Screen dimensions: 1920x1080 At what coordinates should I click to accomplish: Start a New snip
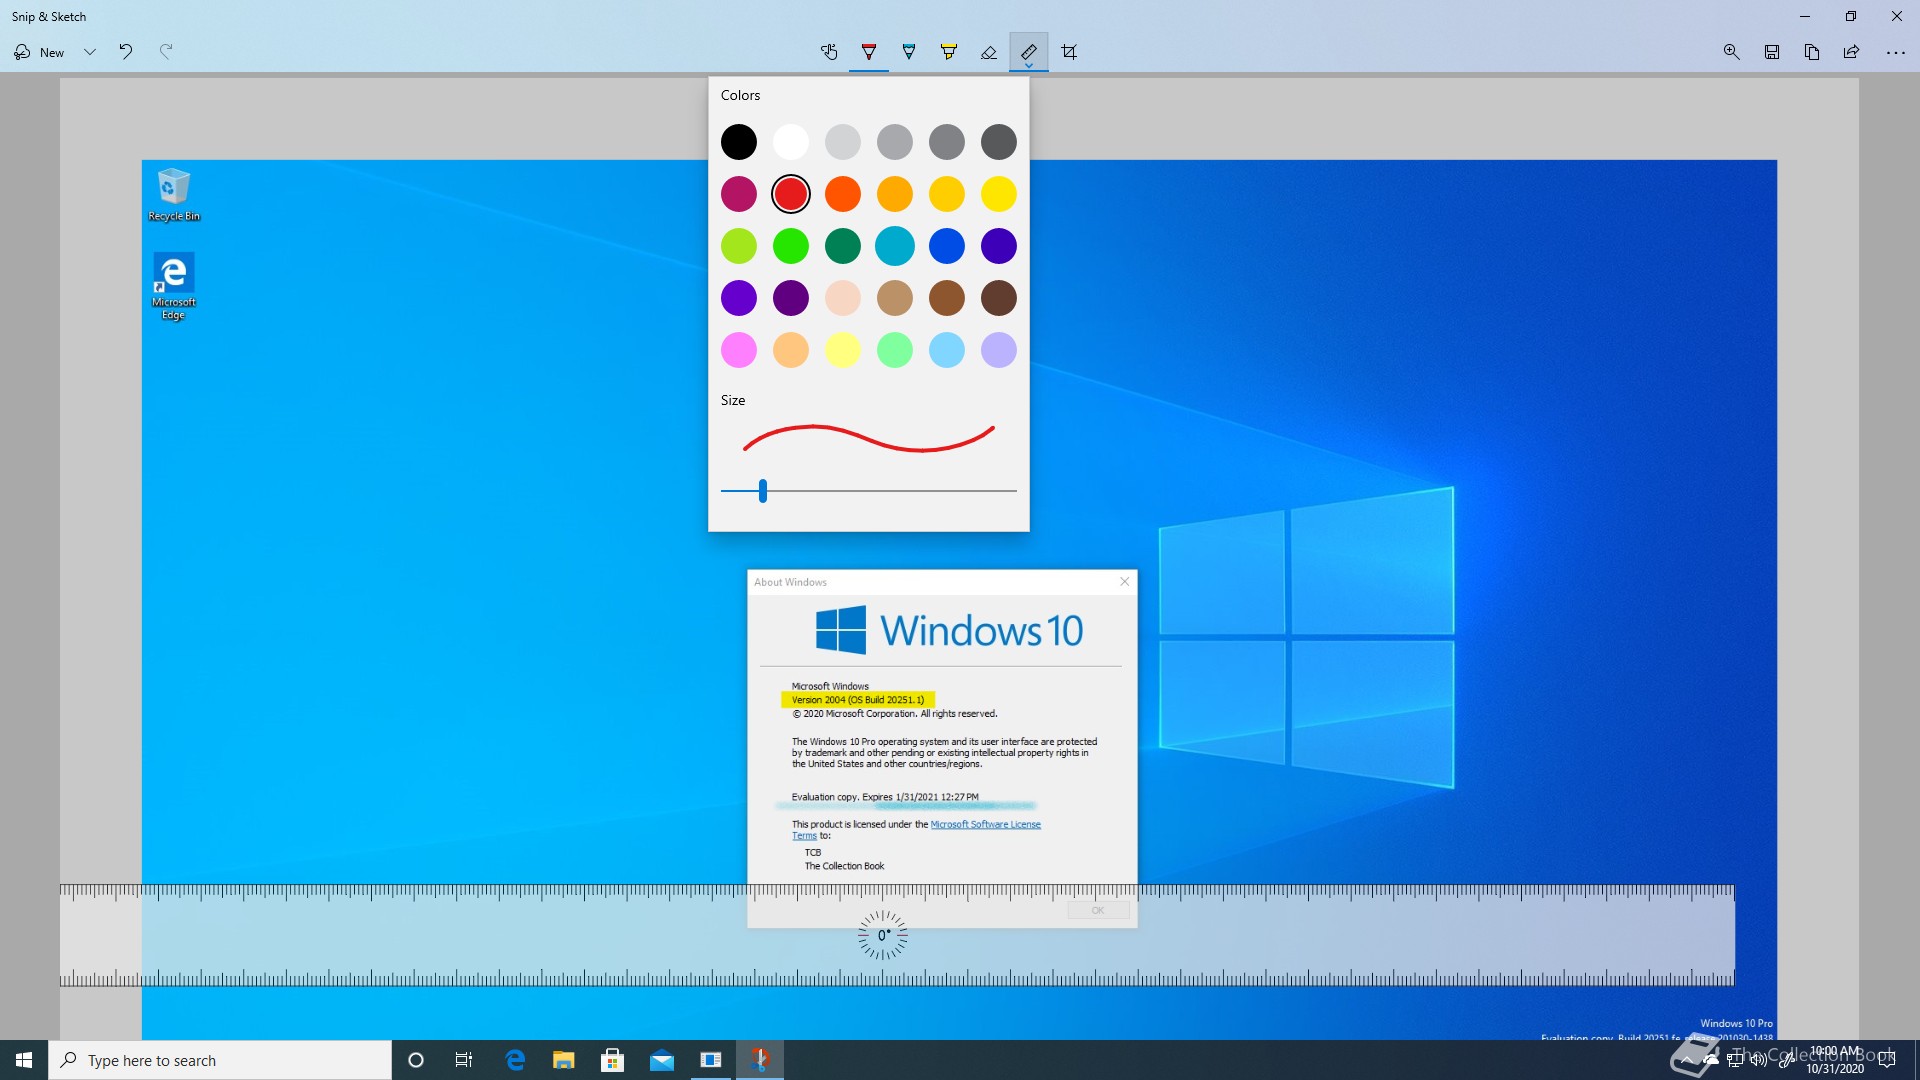click(x=39, y=52)
